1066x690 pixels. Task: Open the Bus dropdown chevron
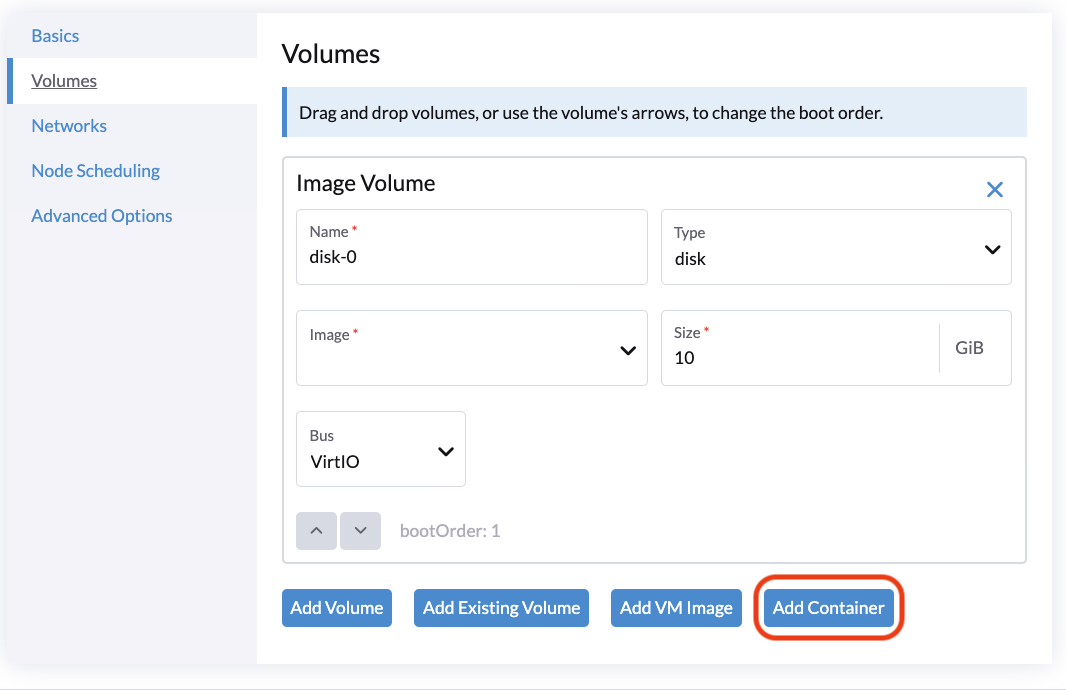click(445, 451)
